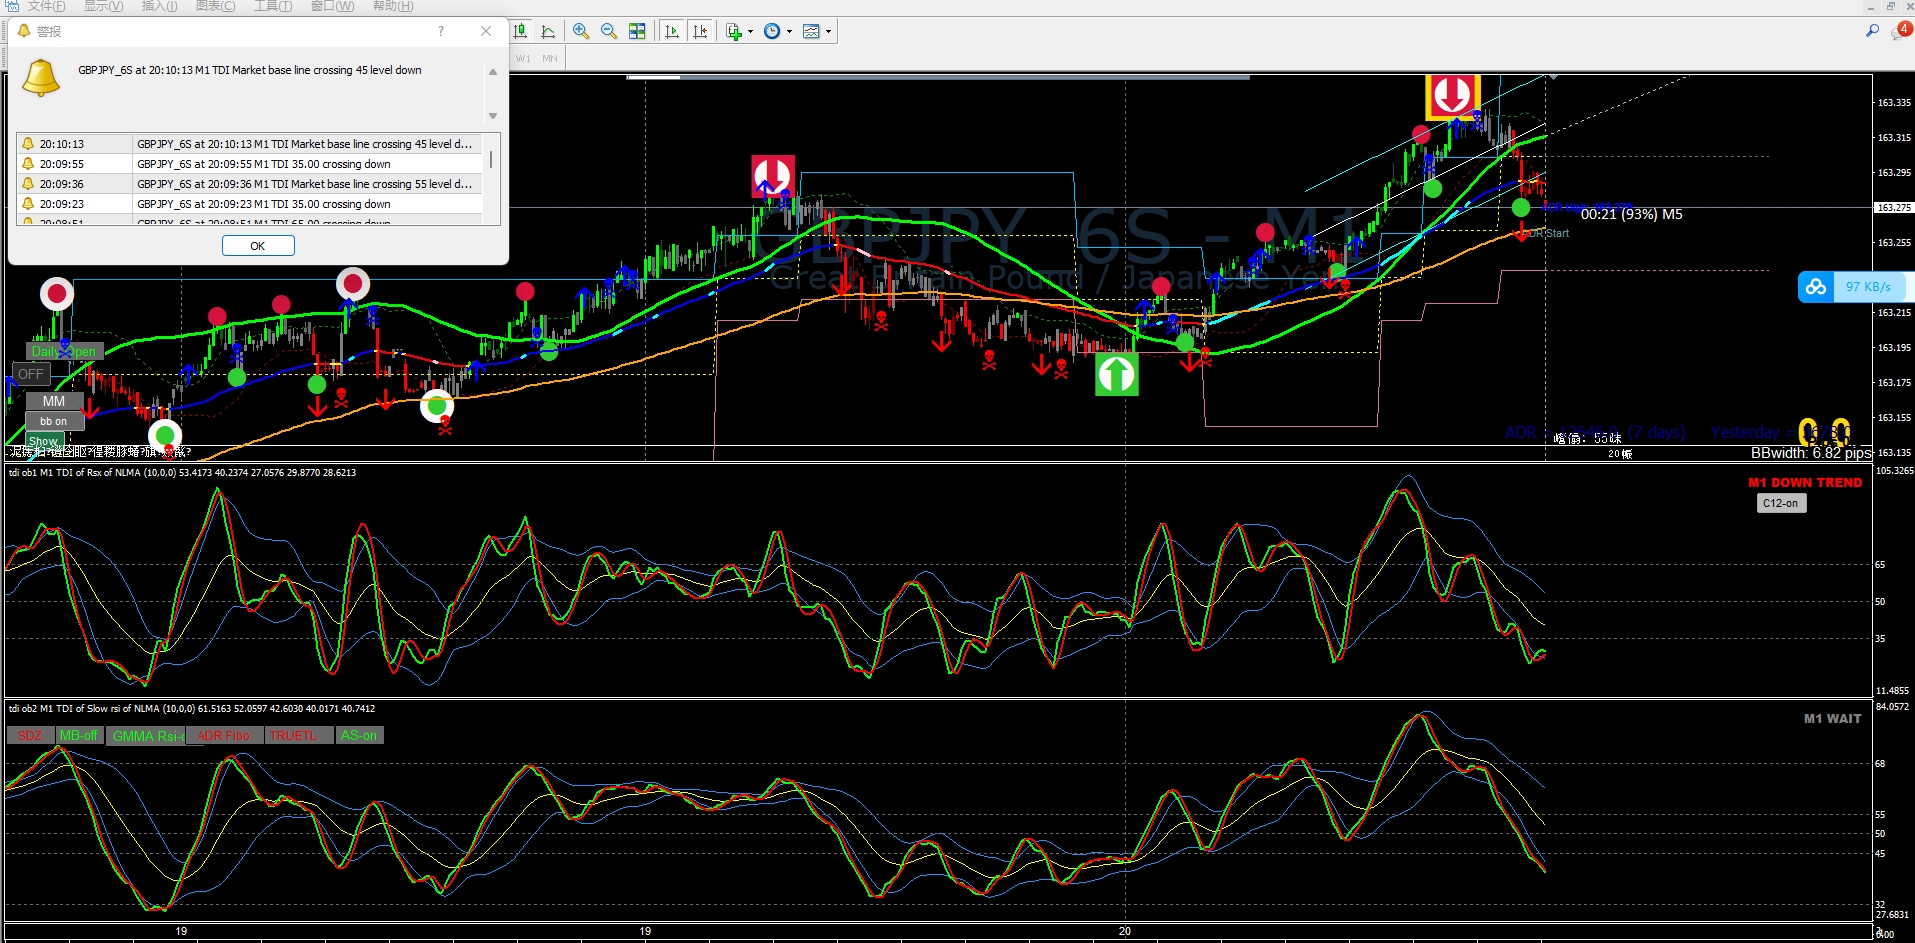Image resolution: width=1915 pixels, height=943 pixels.
Task: Toggle chart shift icon
Action: (x=700, y=31)
